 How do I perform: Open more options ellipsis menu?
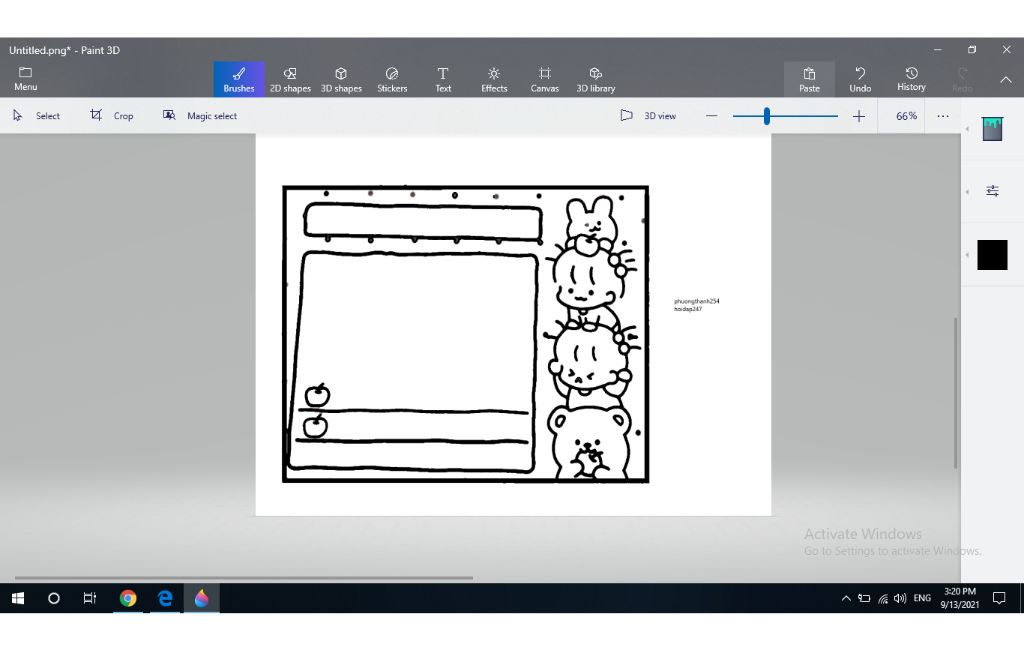coord(942,116)
